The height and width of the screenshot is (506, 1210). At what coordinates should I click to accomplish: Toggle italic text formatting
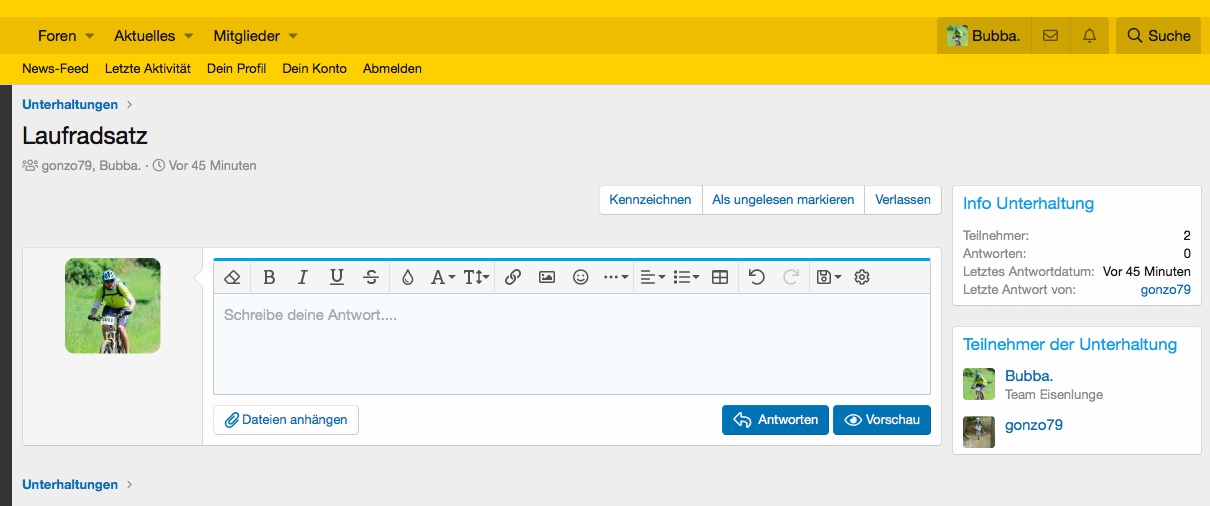[303, 277]
